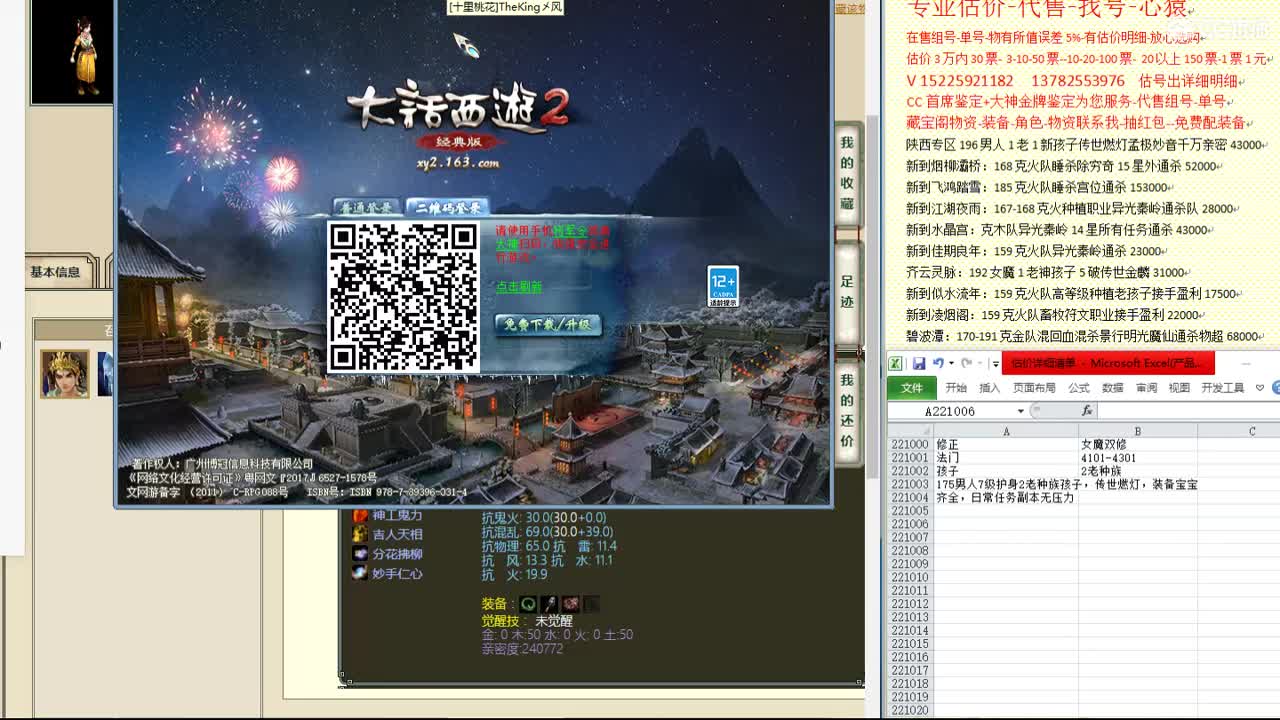Click the Excel formula bar input

tap(1189, 411)
